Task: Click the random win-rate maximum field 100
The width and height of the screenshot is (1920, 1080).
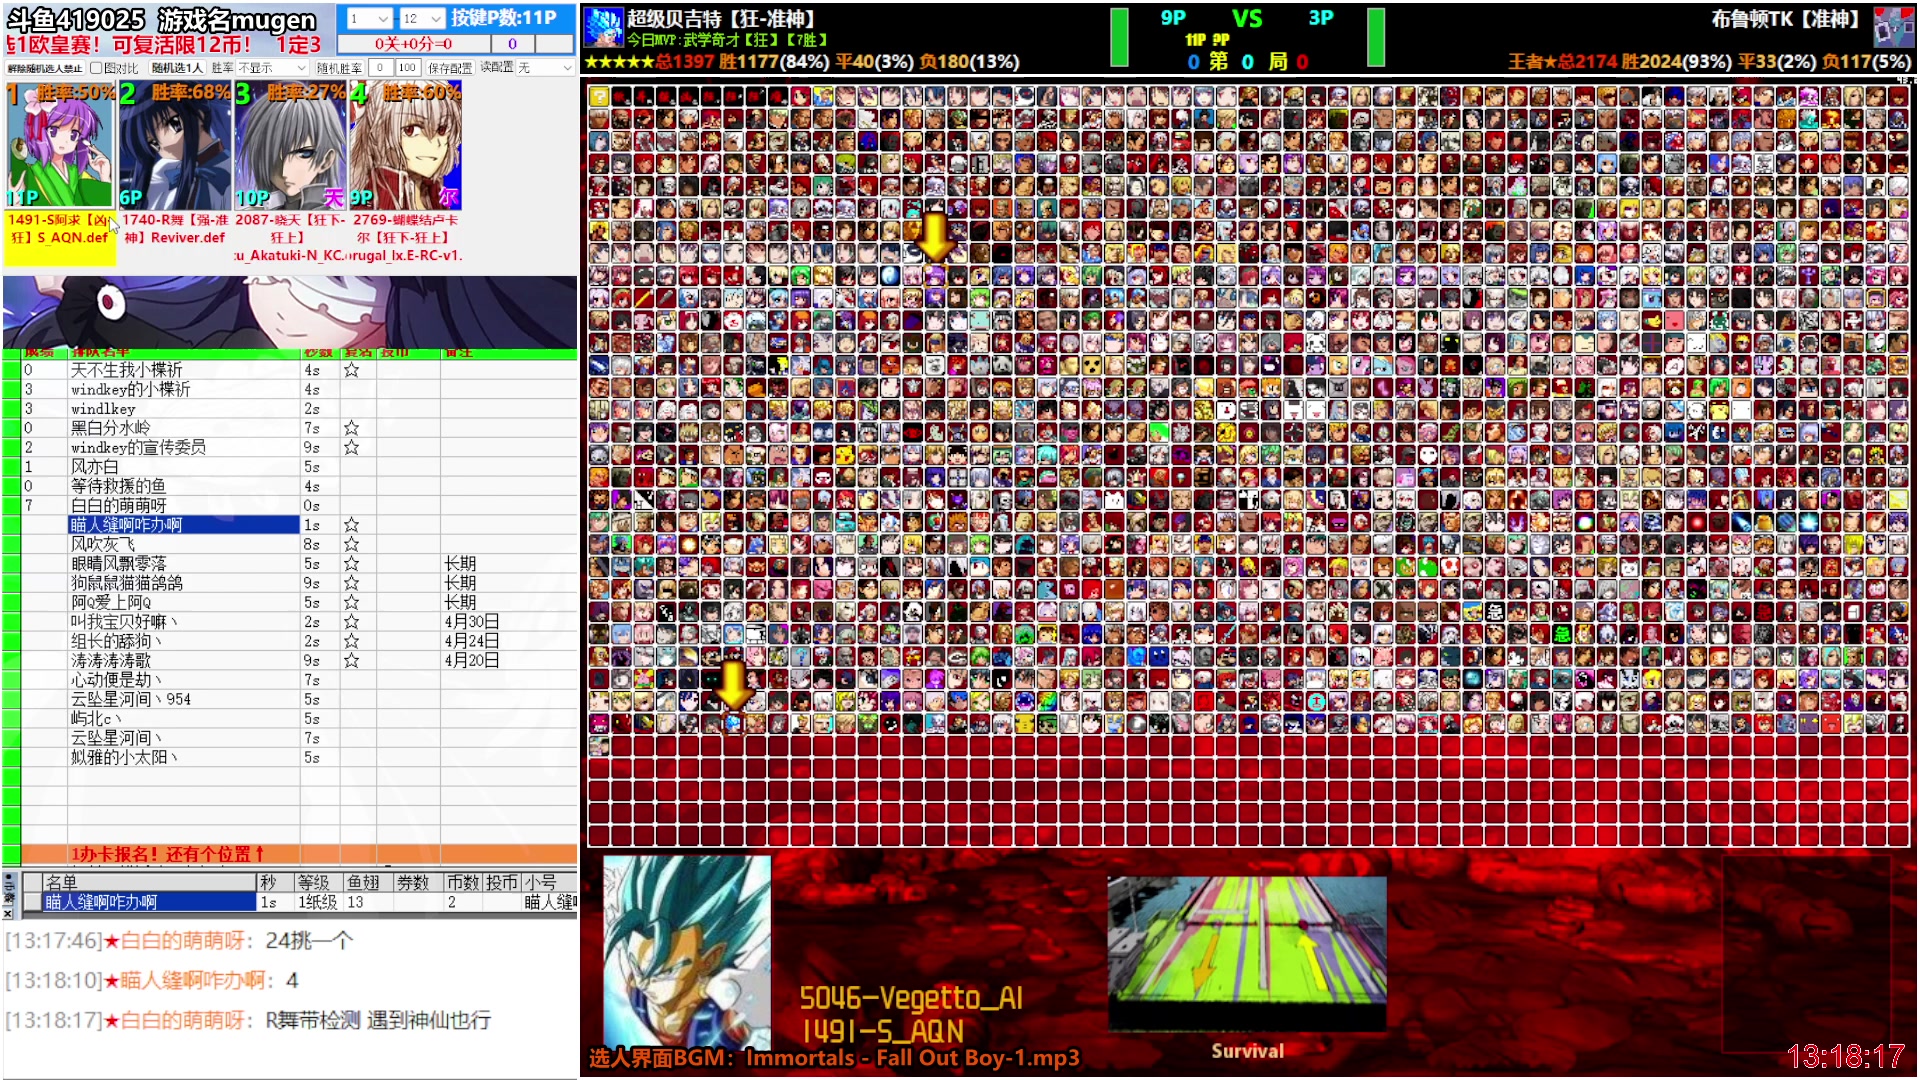Action: pos(407,68)
